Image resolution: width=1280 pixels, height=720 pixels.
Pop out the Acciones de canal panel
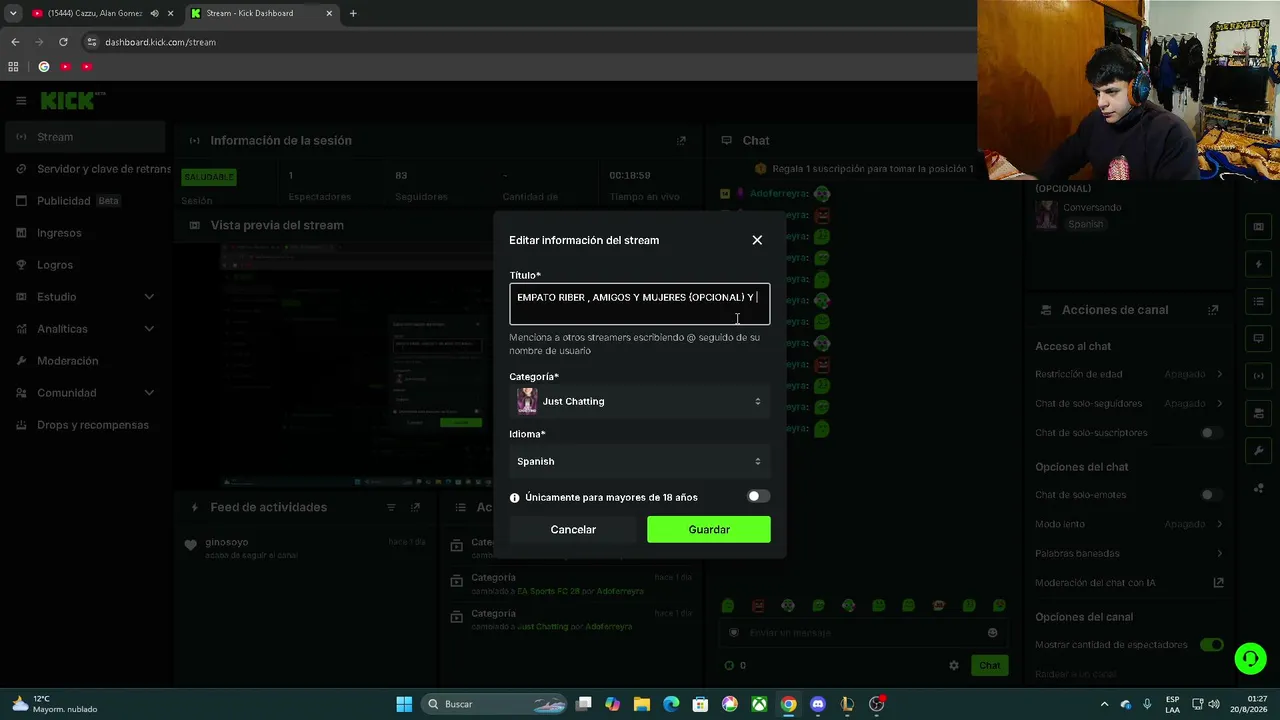pyautogui.click(x=1213, y=310)
